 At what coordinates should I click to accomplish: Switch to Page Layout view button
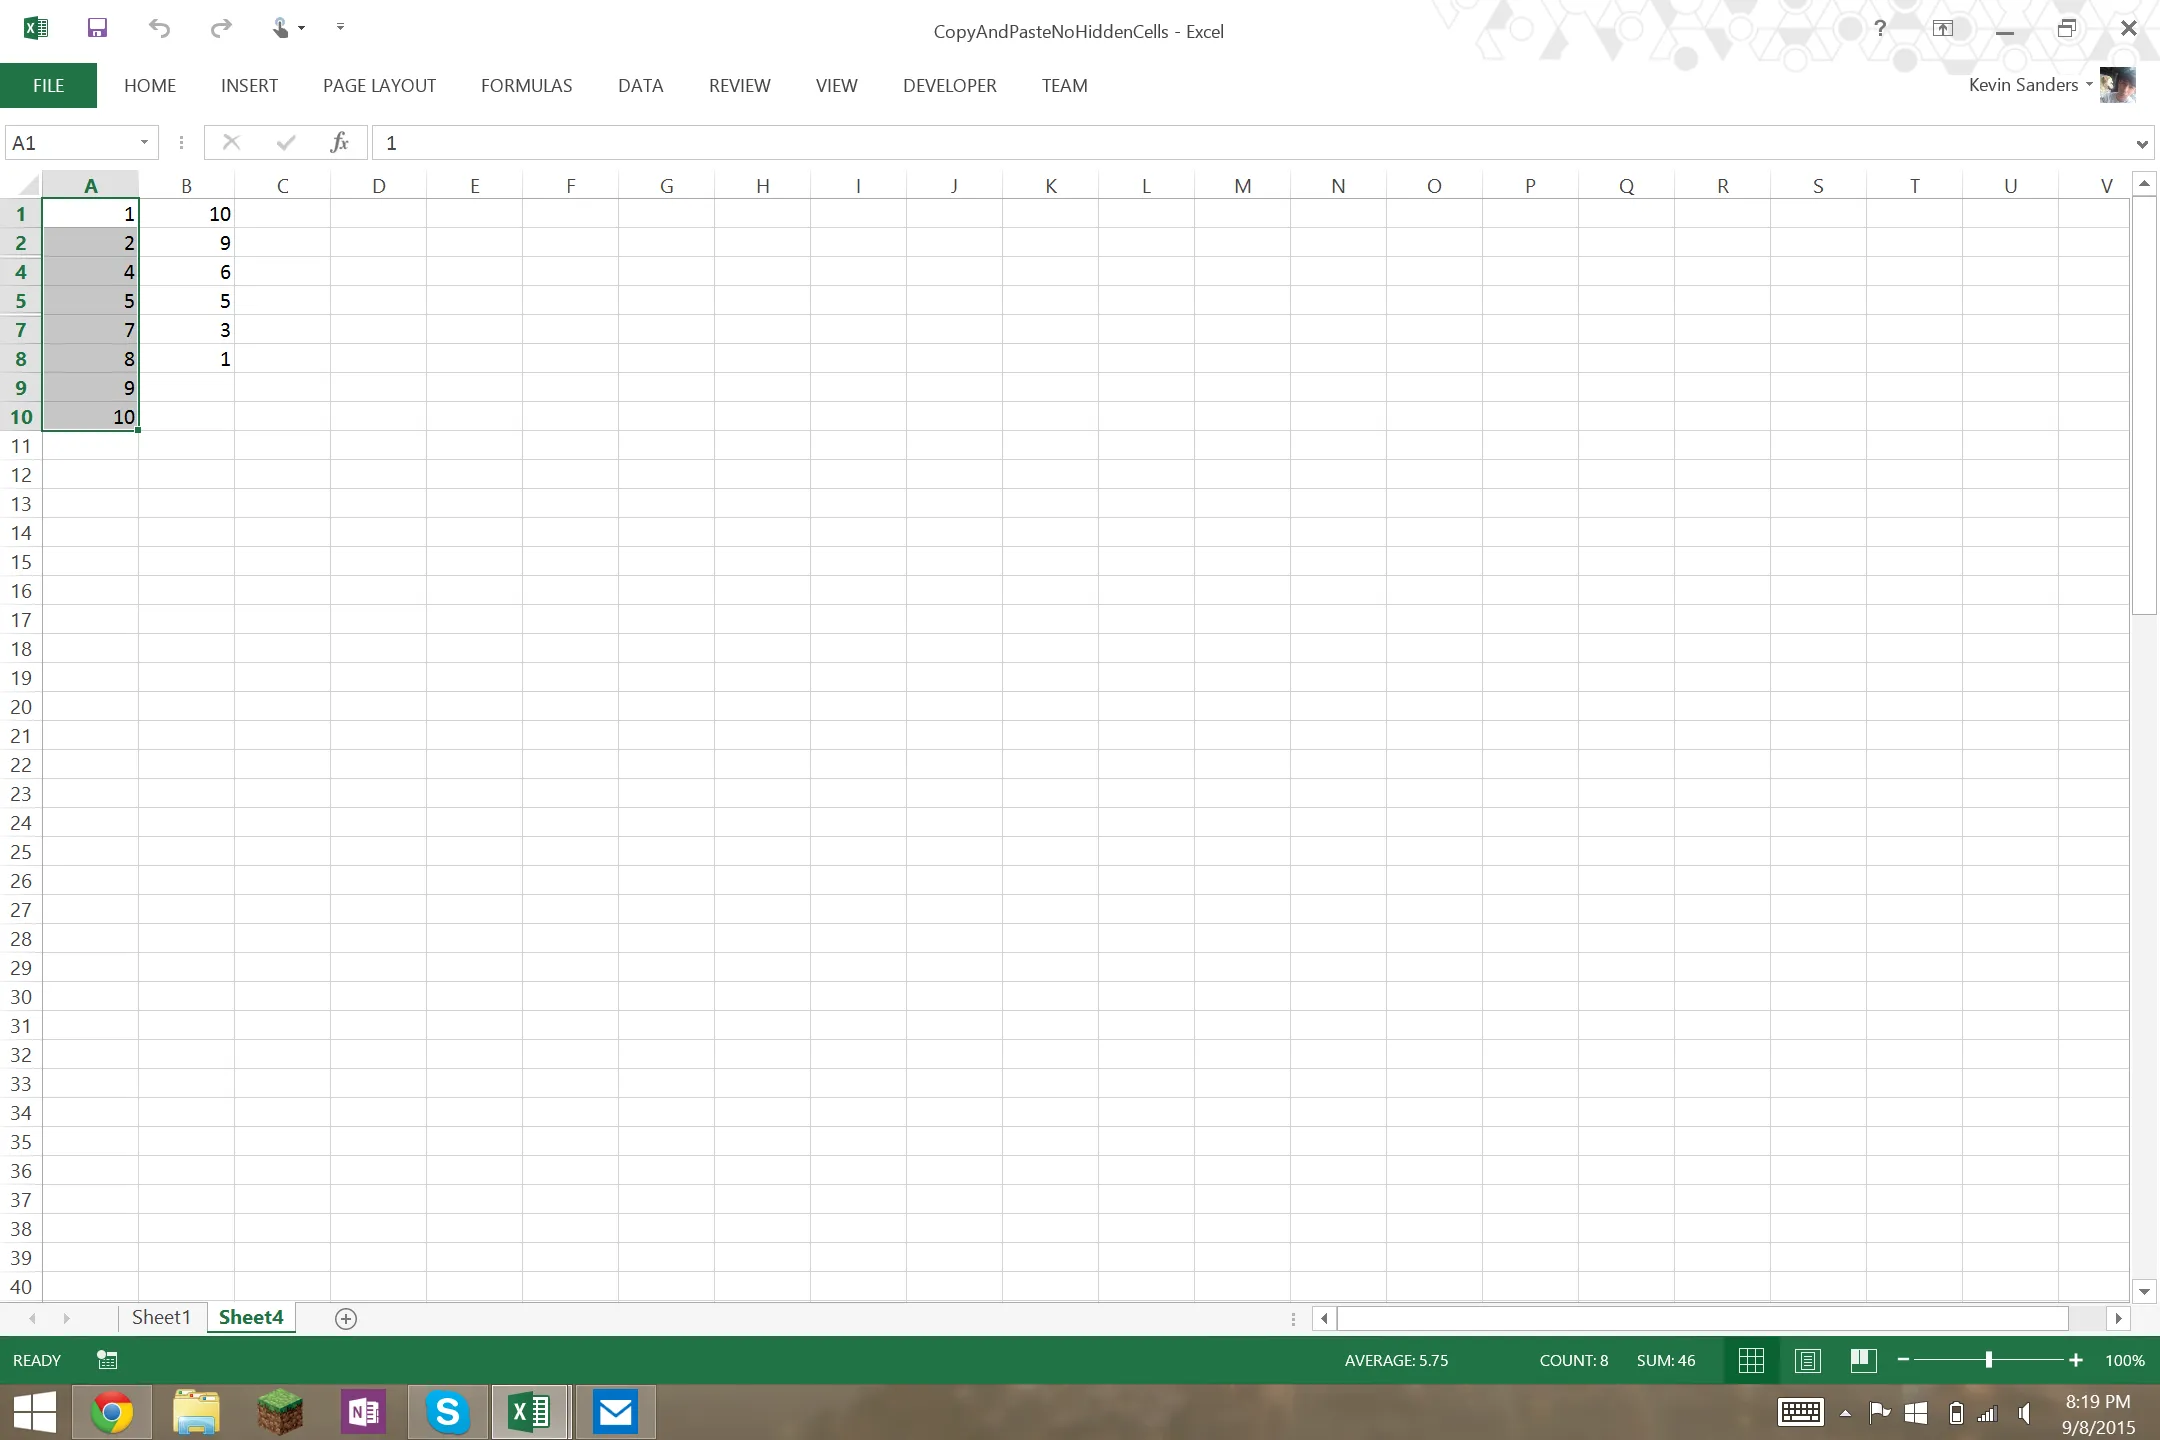pyautogui.click(x=1807, y=1360)
